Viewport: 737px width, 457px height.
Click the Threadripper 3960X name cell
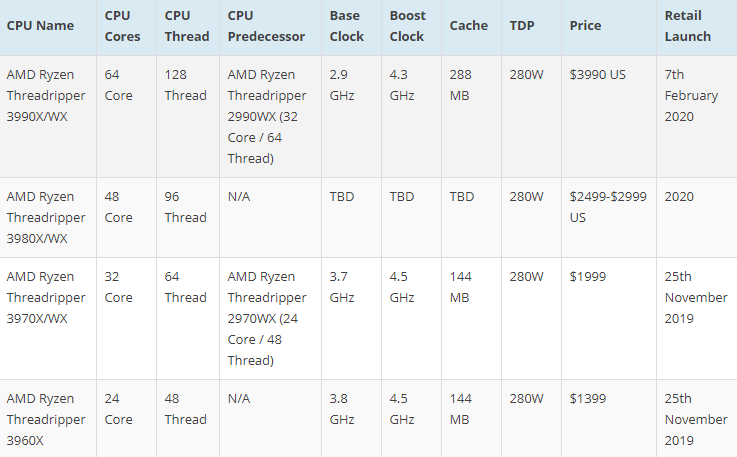pyautogui.click(x=48, y=419)
